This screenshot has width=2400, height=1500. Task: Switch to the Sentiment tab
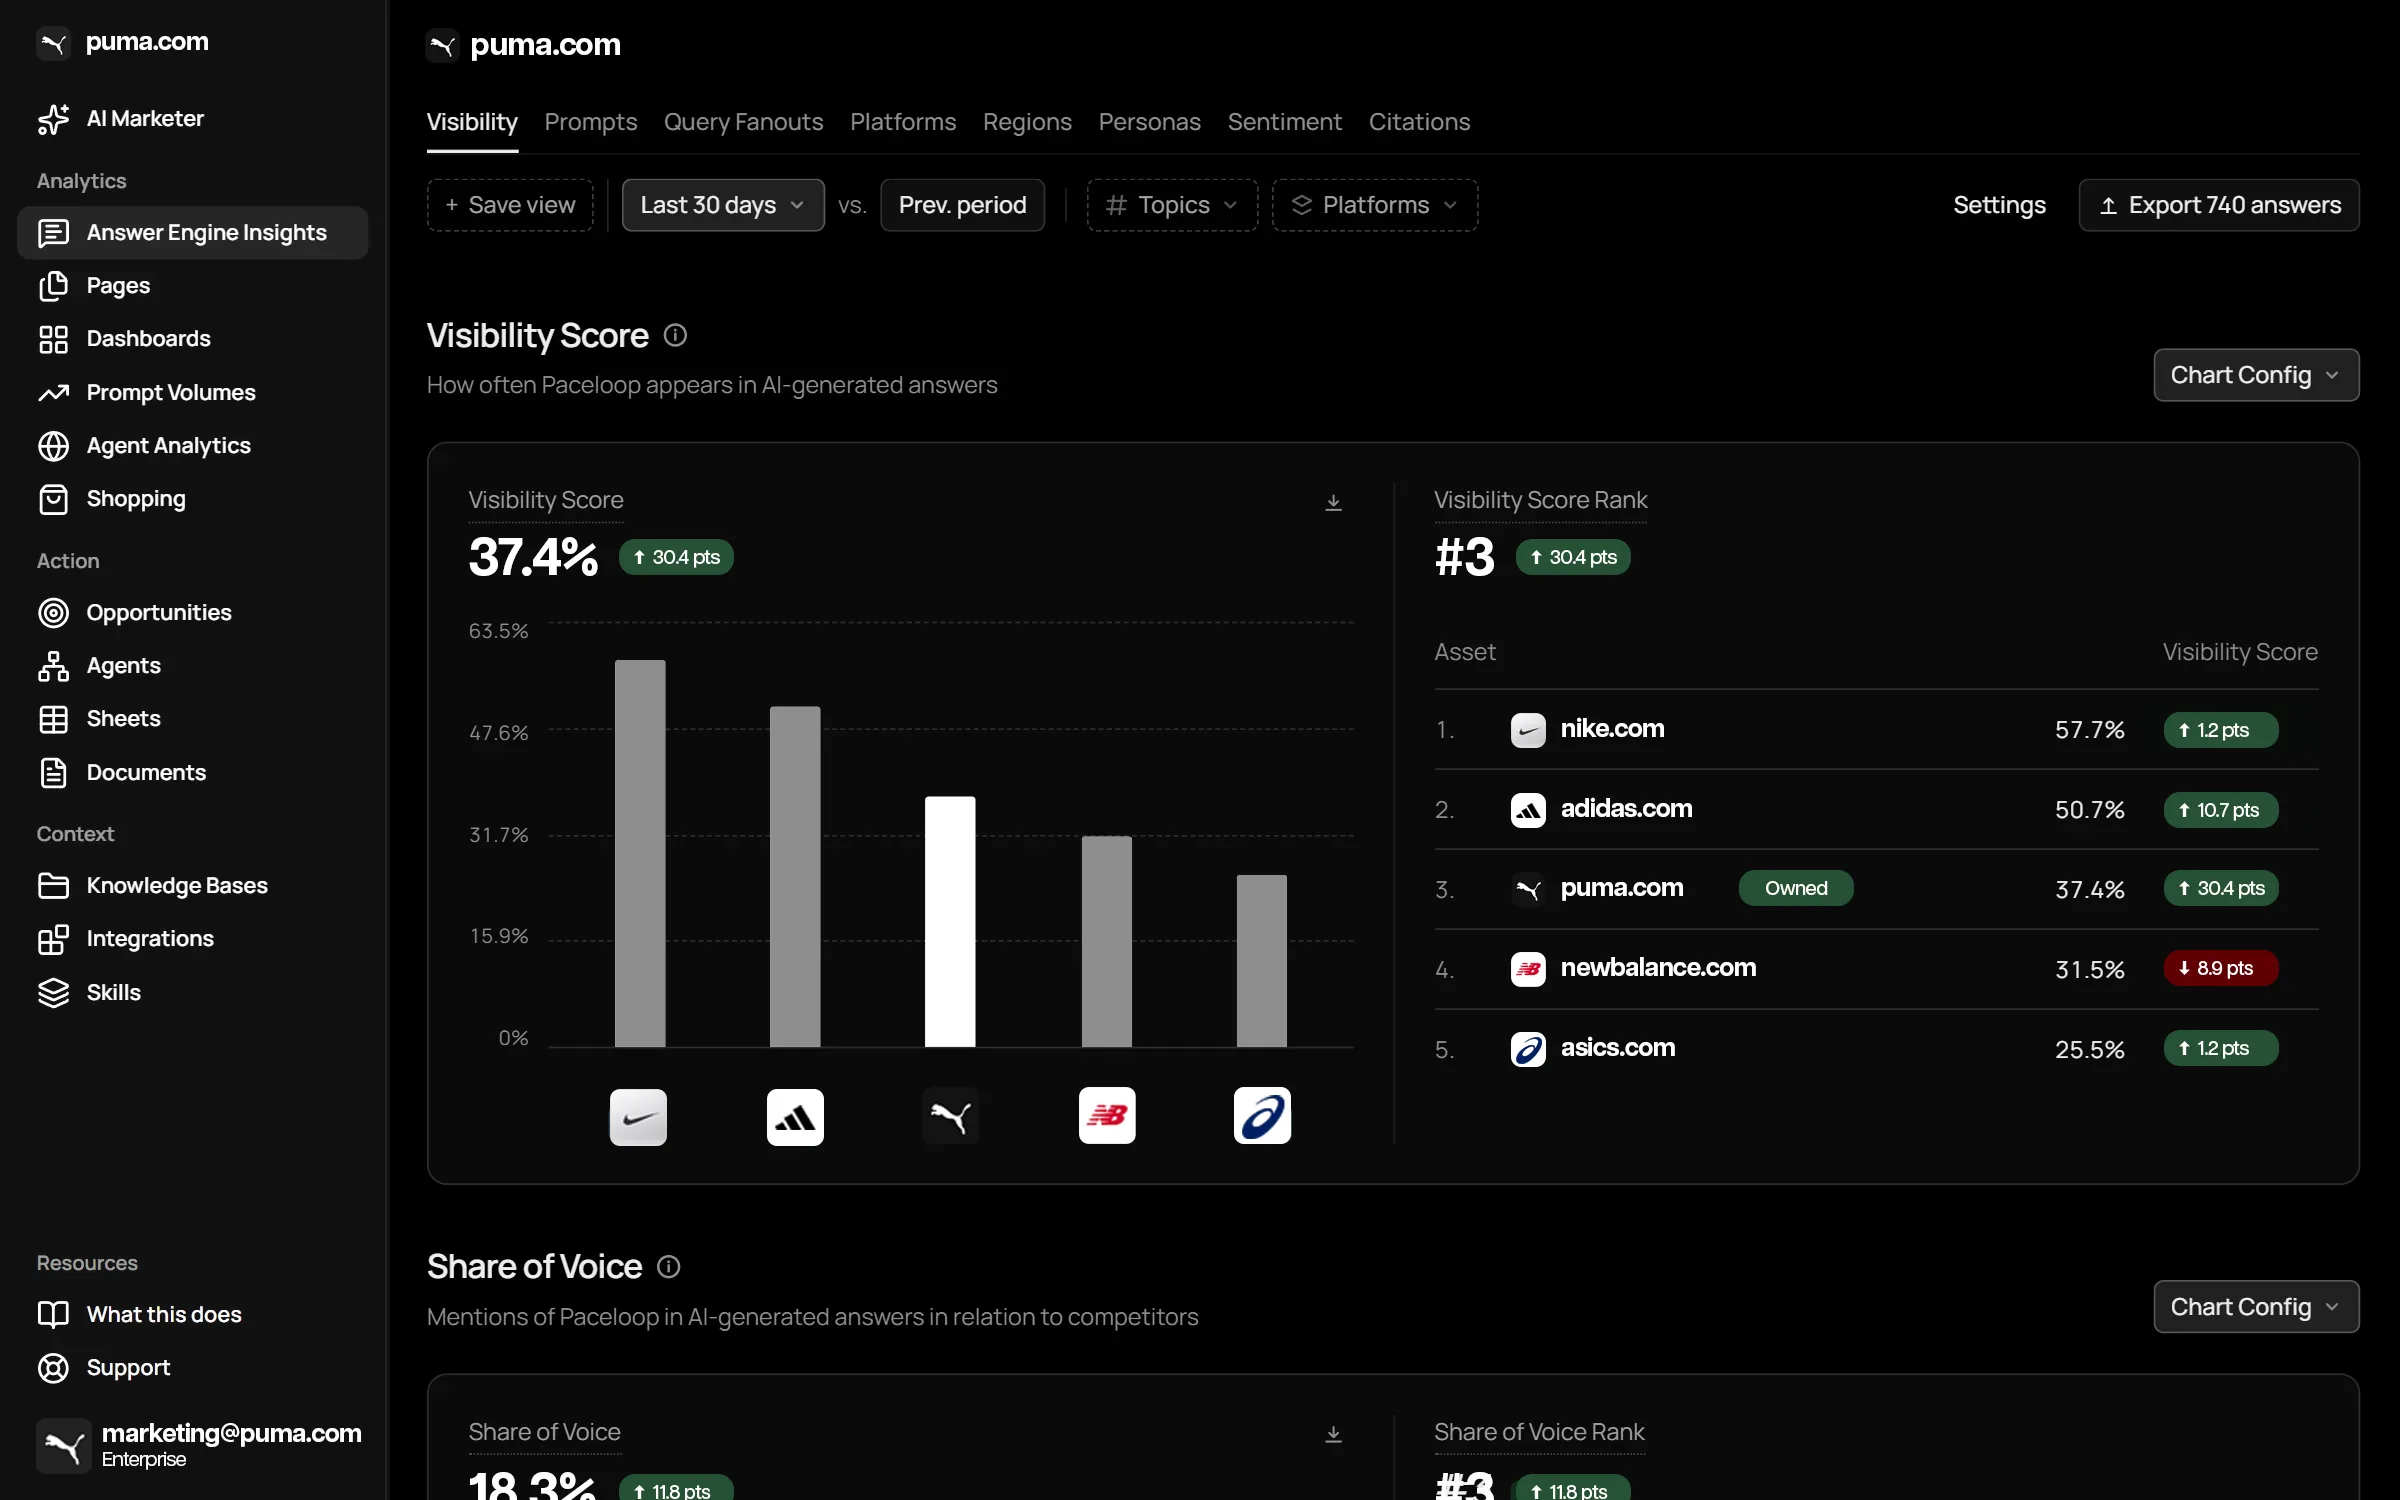[1284, 122]
